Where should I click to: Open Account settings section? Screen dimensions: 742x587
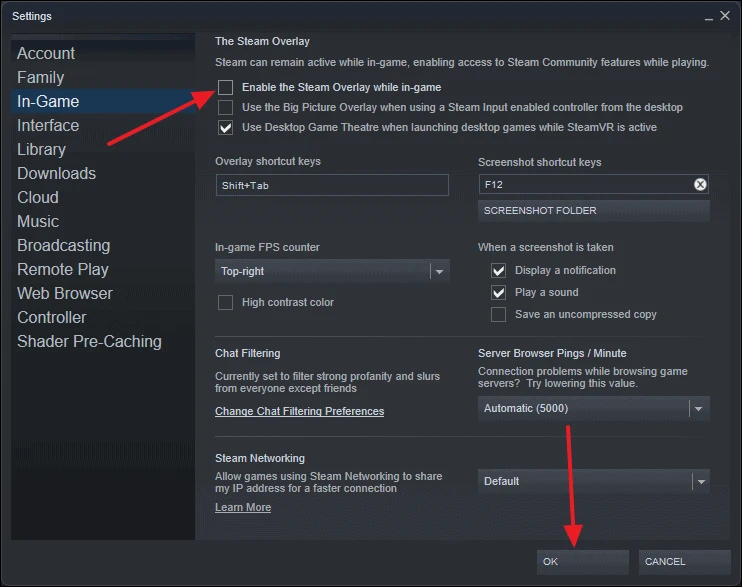(103, 53)
